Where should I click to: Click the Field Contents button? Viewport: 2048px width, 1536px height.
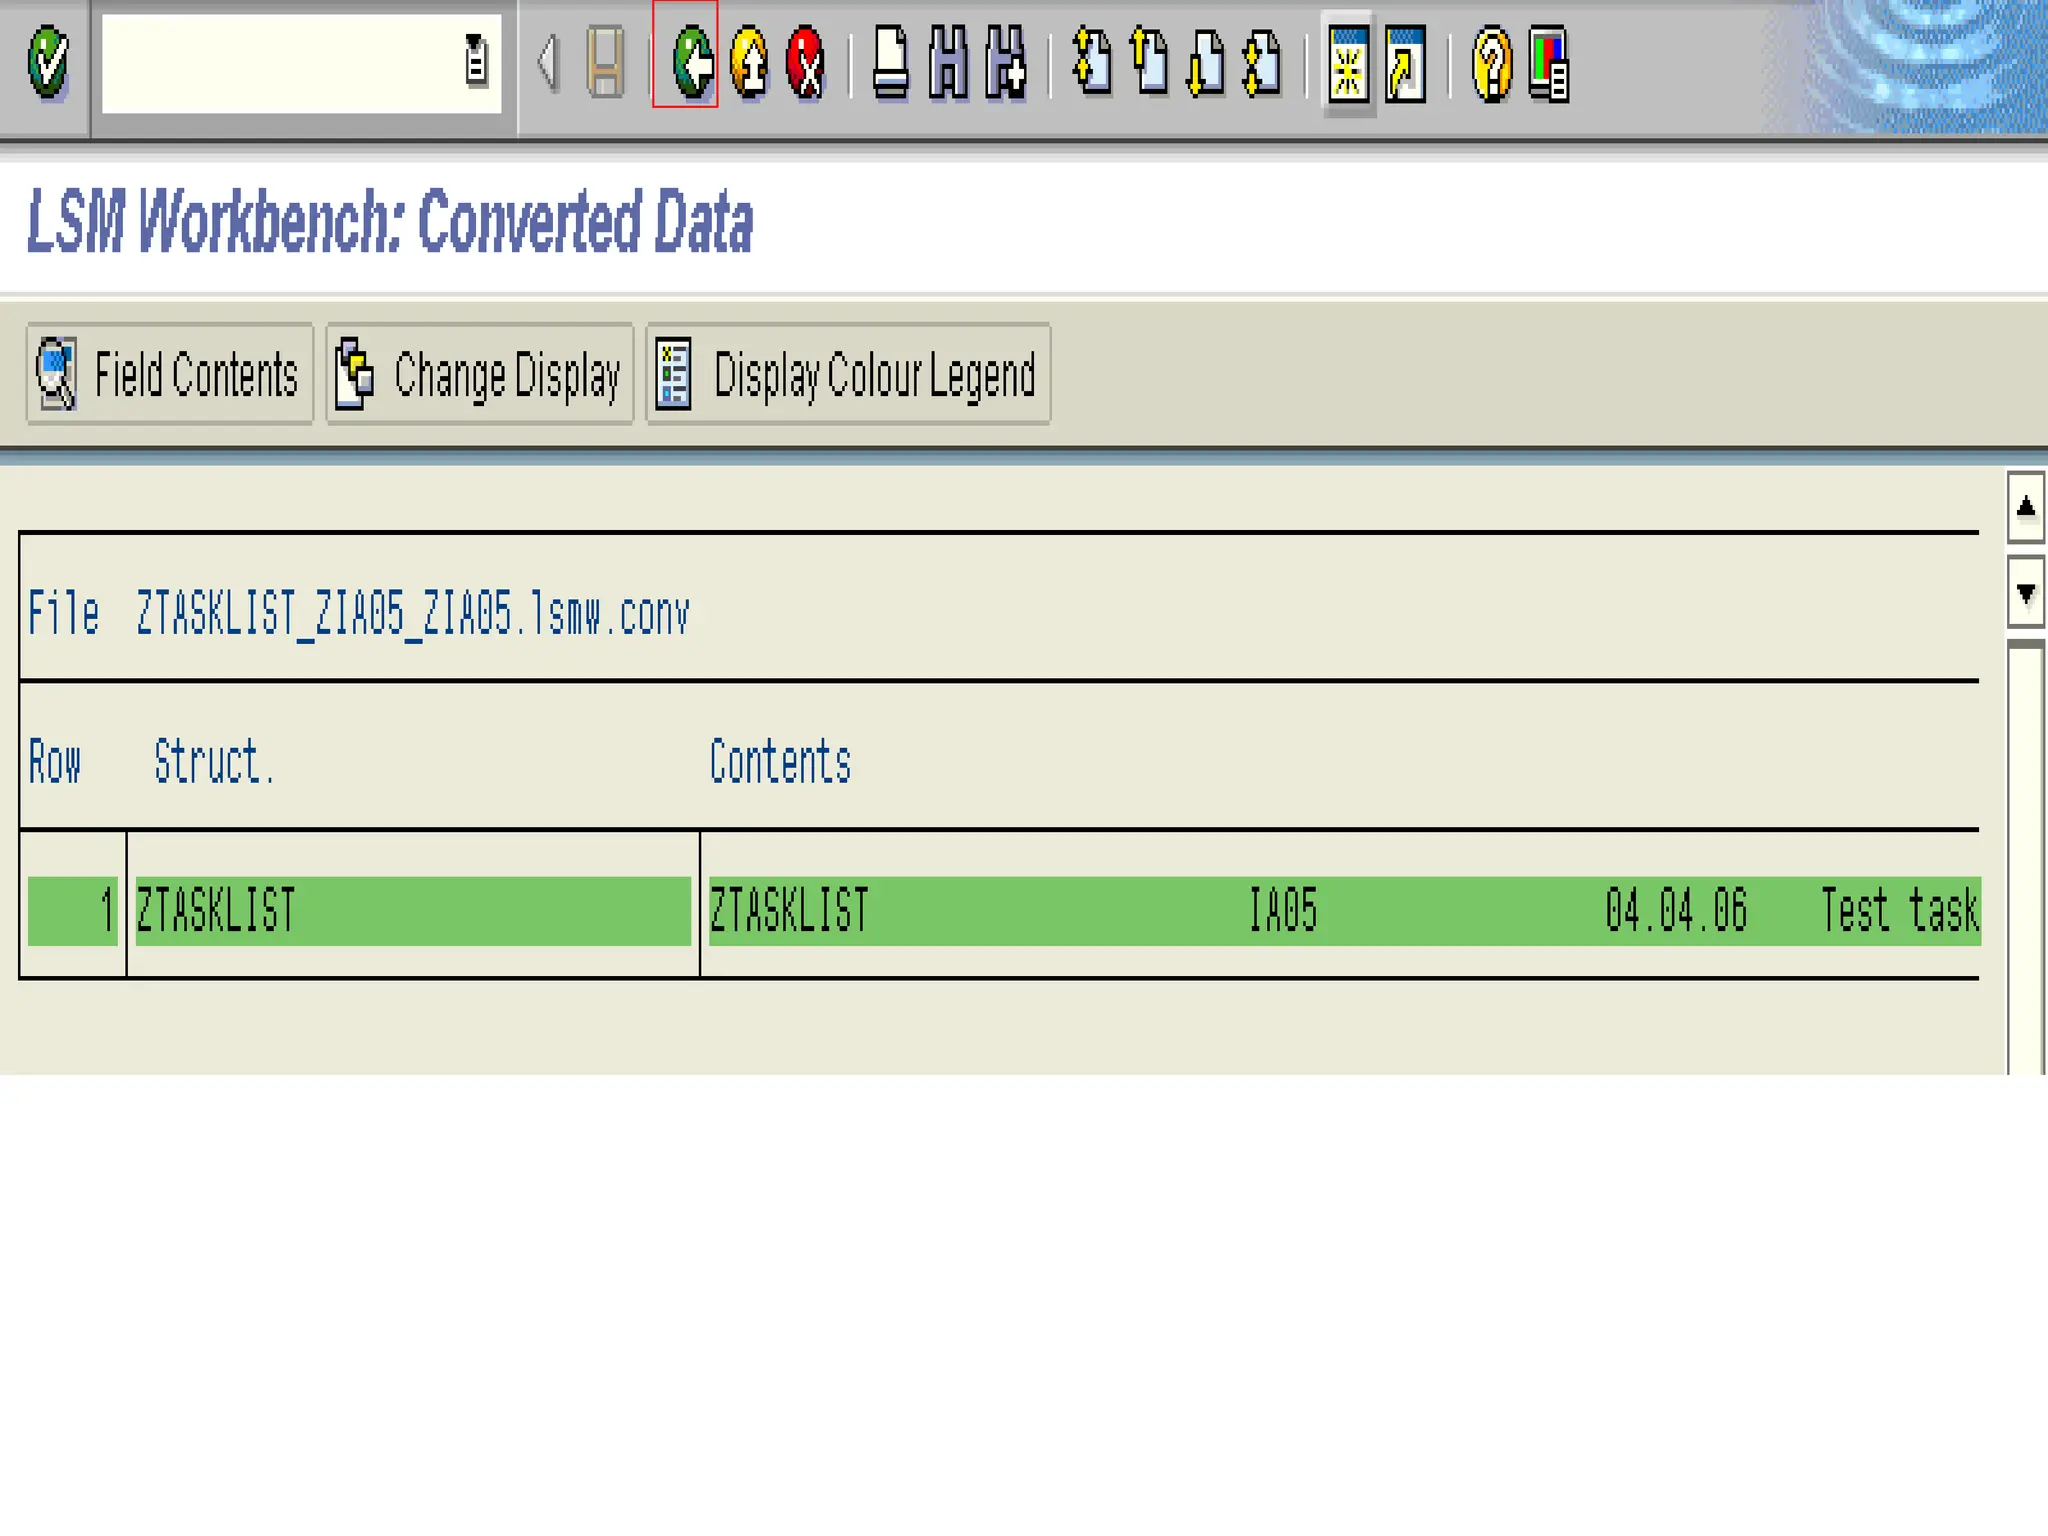(x=169, y=375)
